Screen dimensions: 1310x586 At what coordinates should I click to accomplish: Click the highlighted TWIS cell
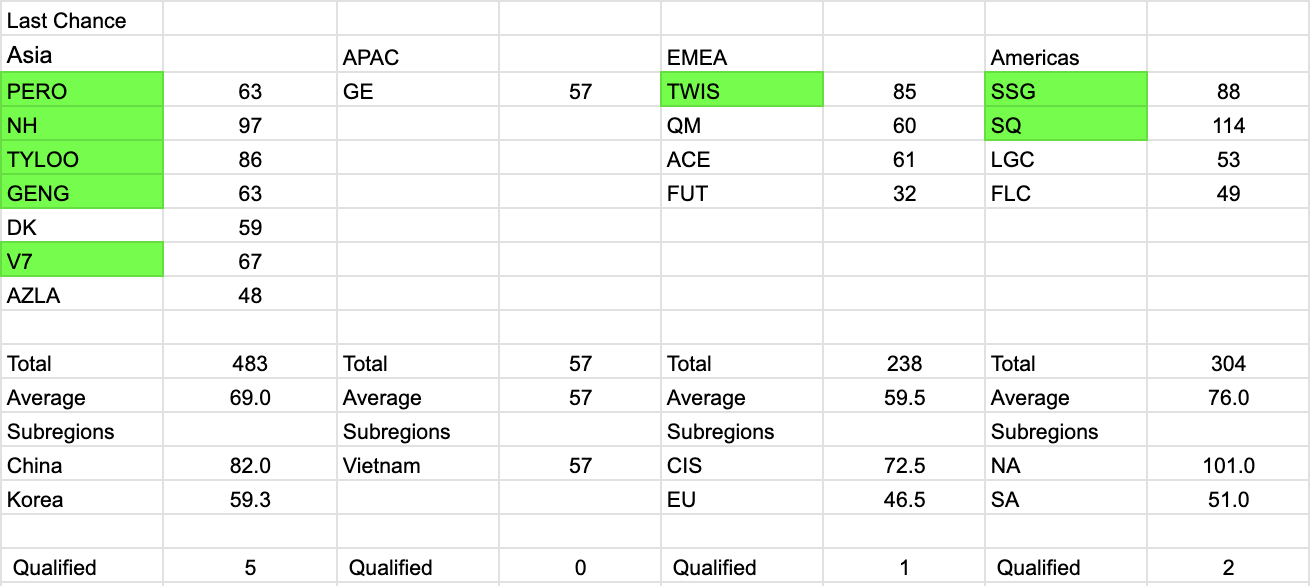pos(741,92)
